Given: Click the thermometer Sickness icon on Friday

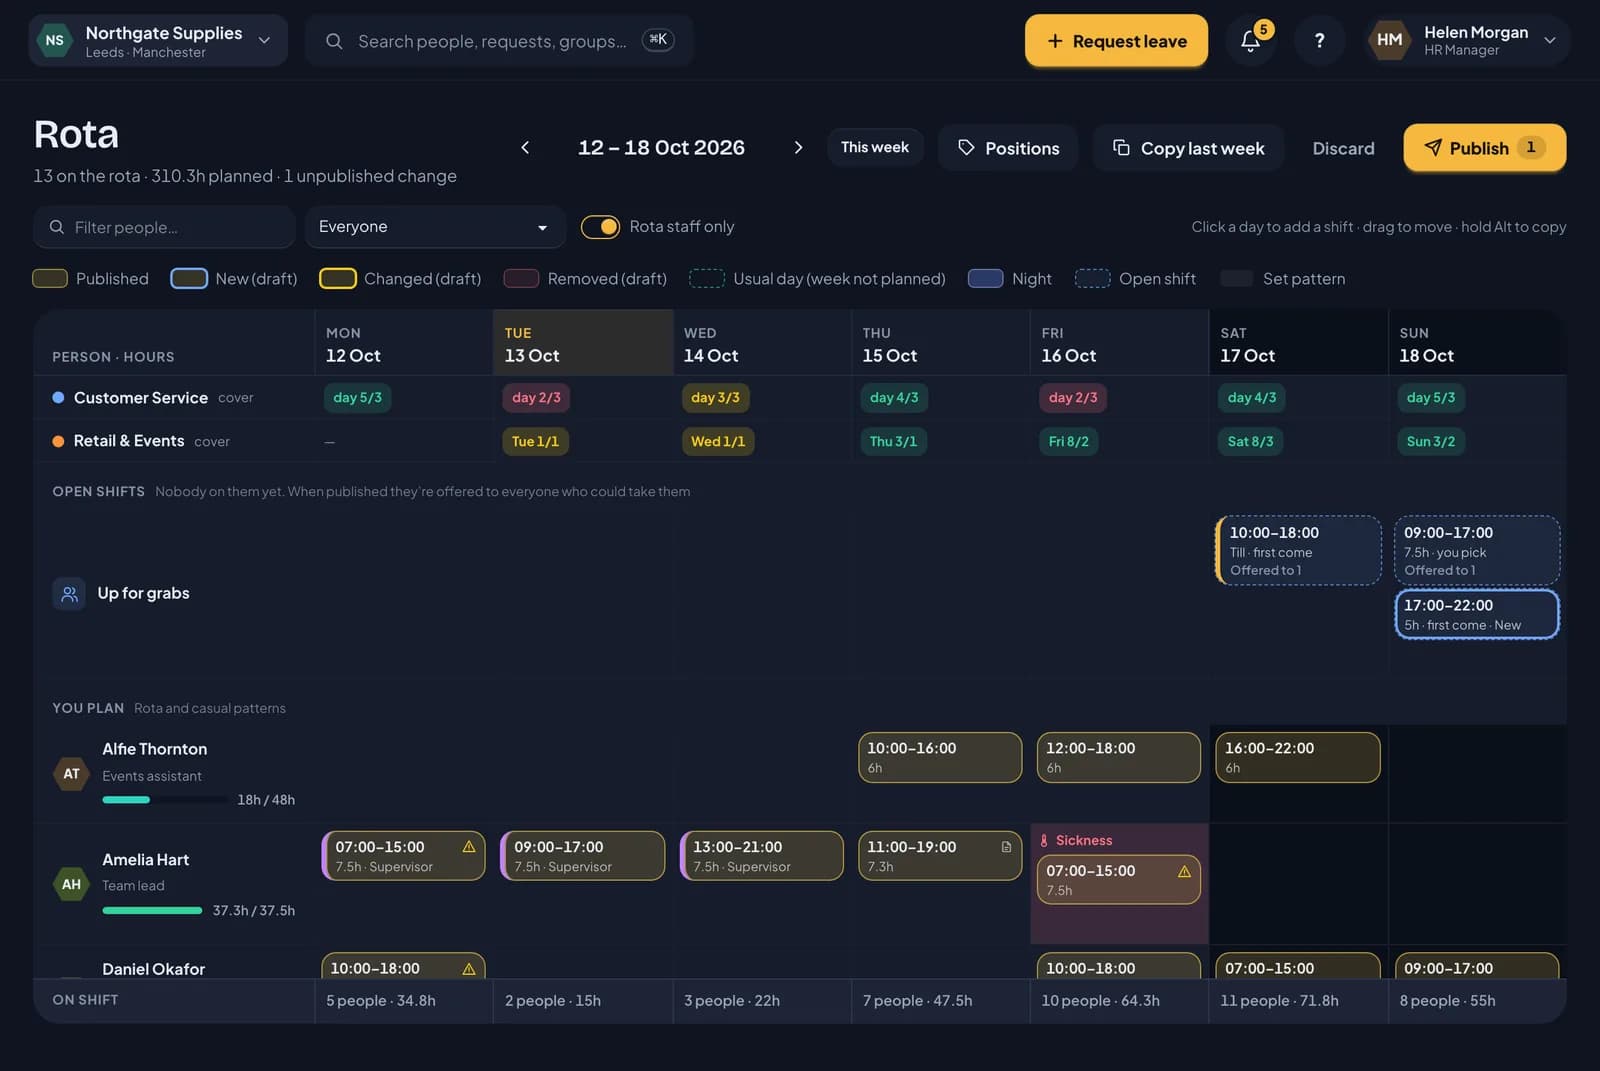Looking at the screenshot, I should (1044, 841).
